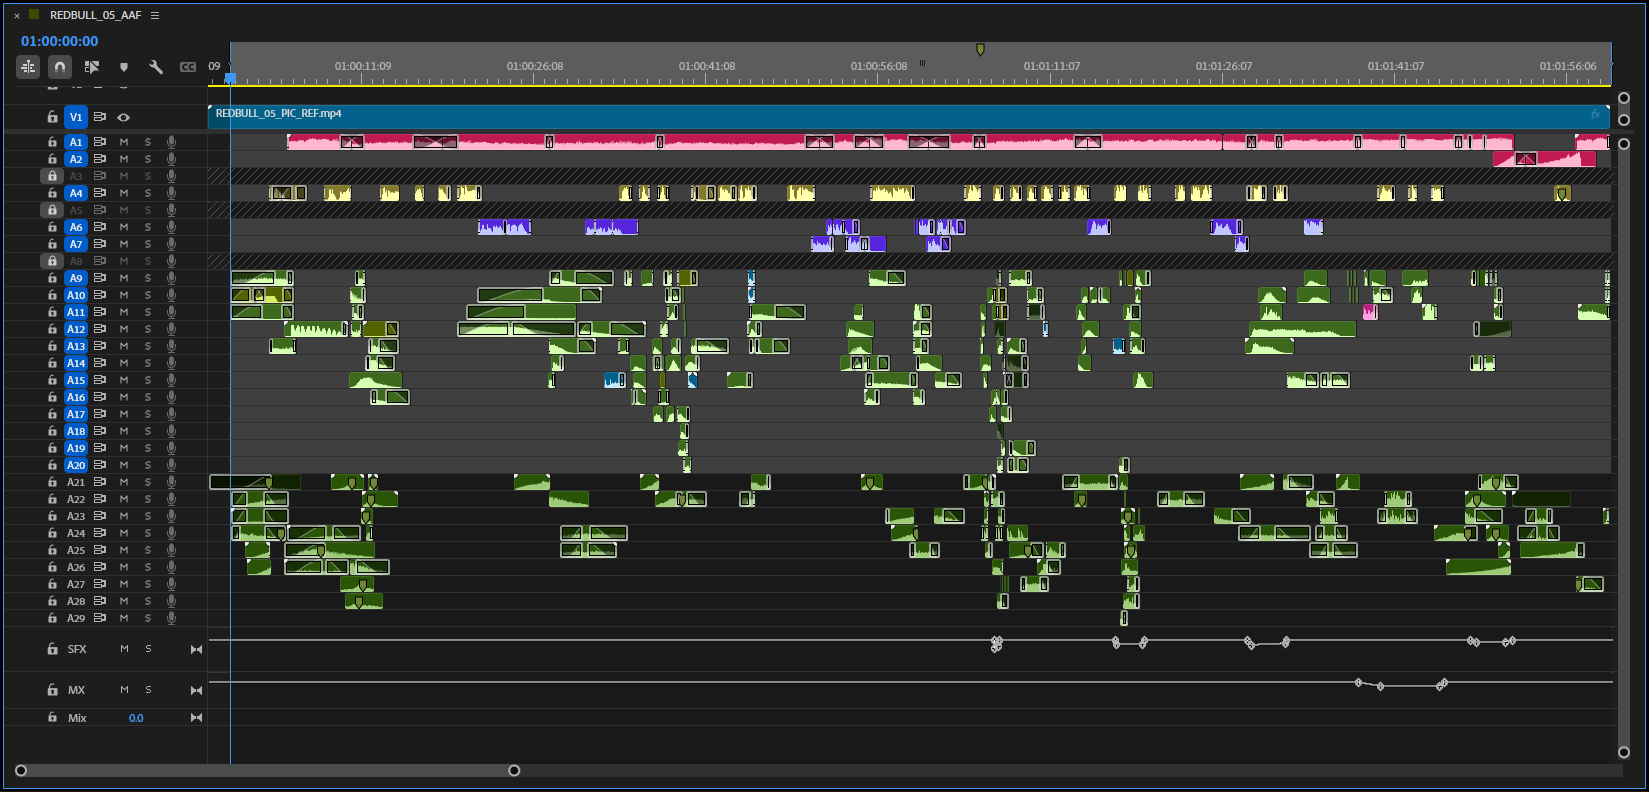Target the A9 audio track

tap(76, 278)
